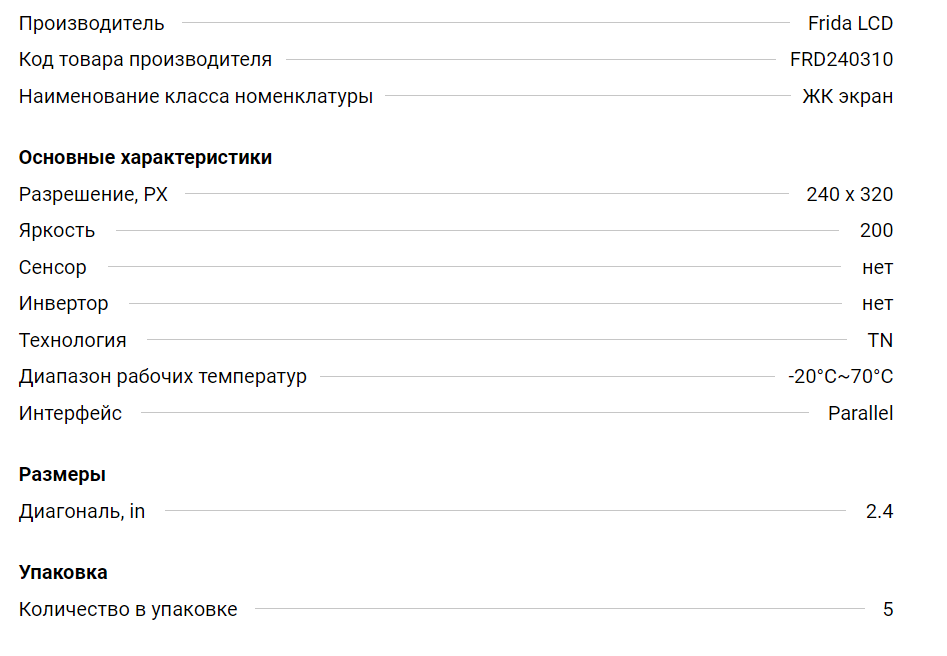The height and width of the screenshot is (656, 947).
Task: Click the 'Код товара производителя' label
Action: point(145,59)
